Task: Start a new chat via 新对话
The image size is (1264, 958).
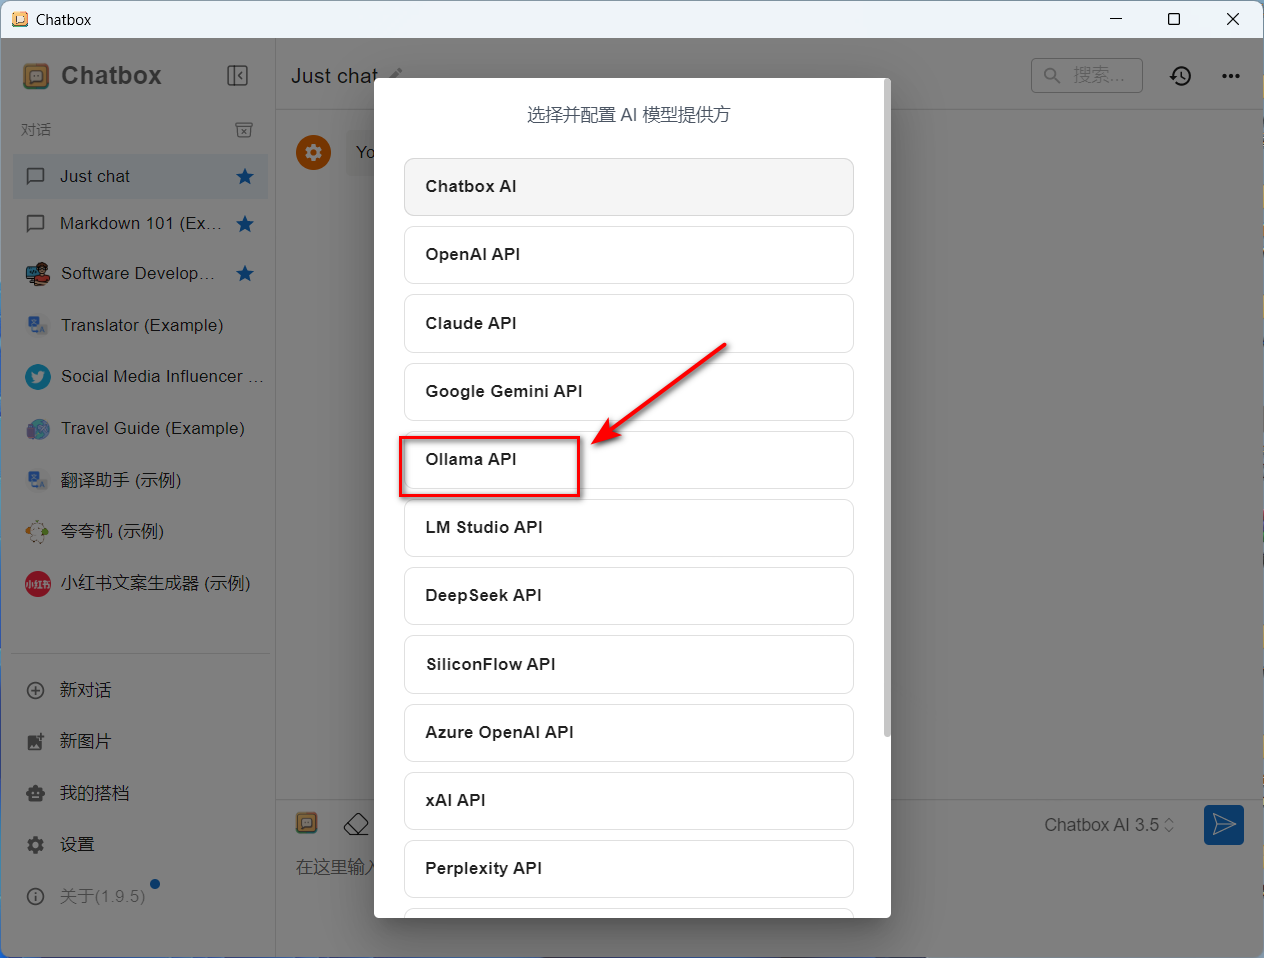Action: 140,690
